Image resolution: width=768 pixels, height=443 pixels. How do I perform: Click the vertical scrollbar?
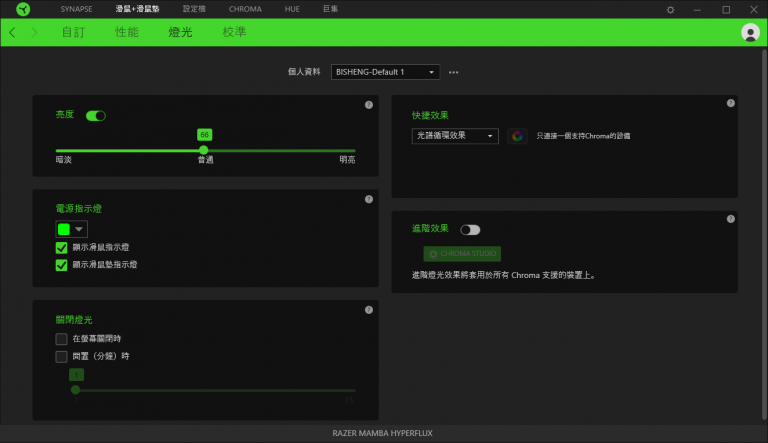(x=764, y=234)
